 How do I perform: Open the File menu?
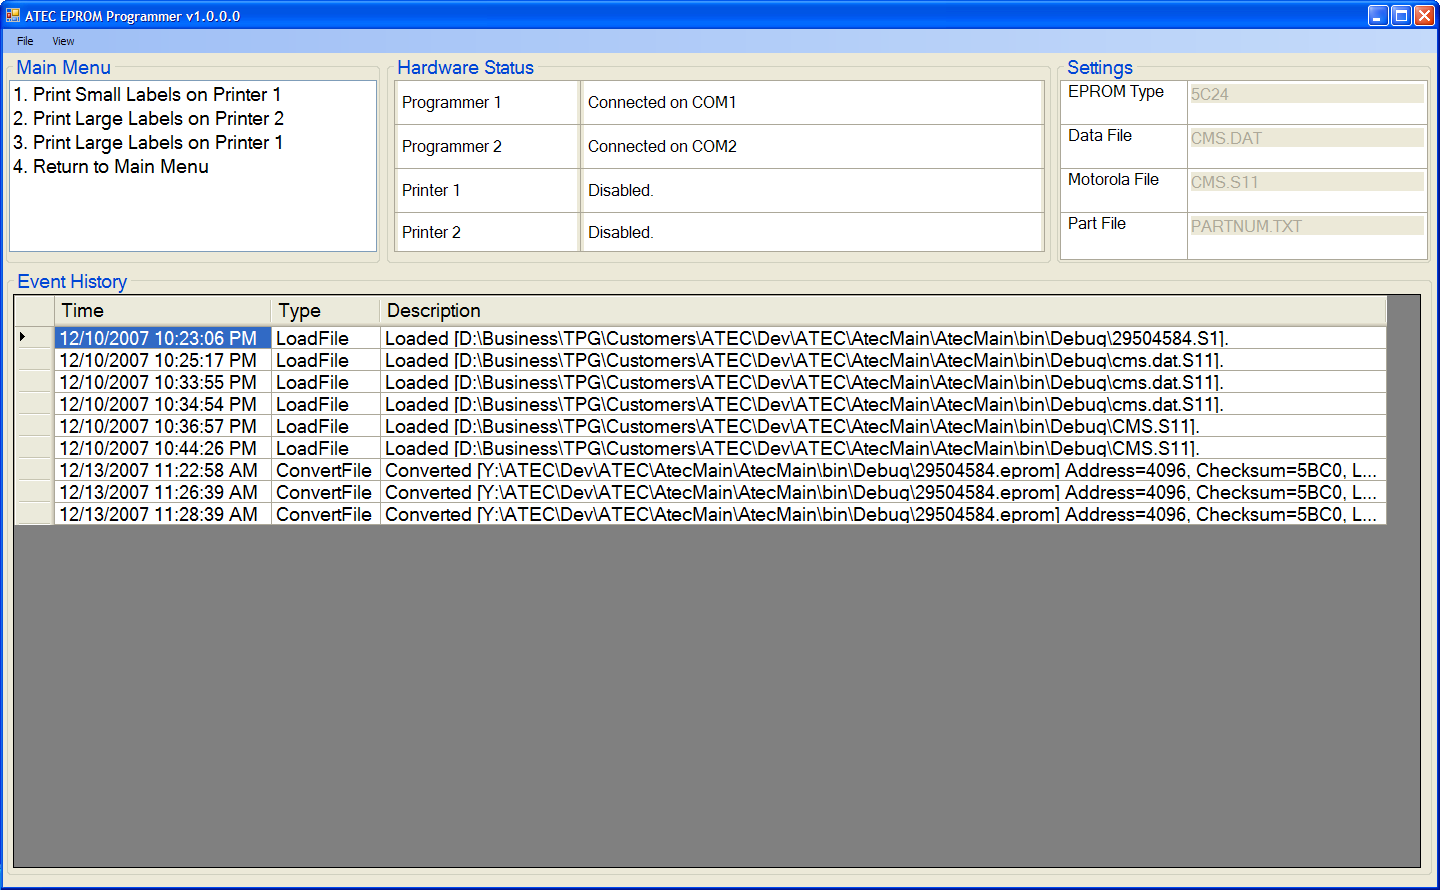click(25, 41)
